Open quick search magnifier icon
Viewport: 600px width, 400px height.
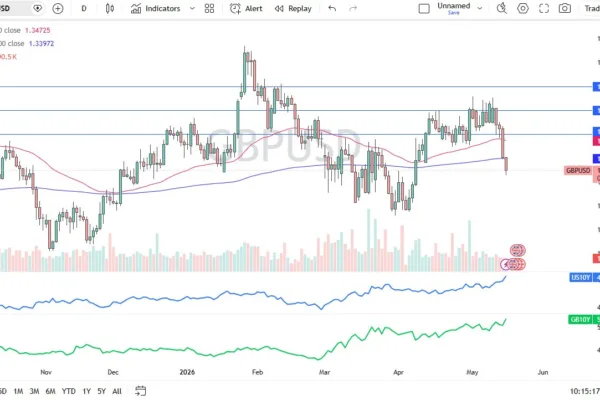tap(501, 8)
